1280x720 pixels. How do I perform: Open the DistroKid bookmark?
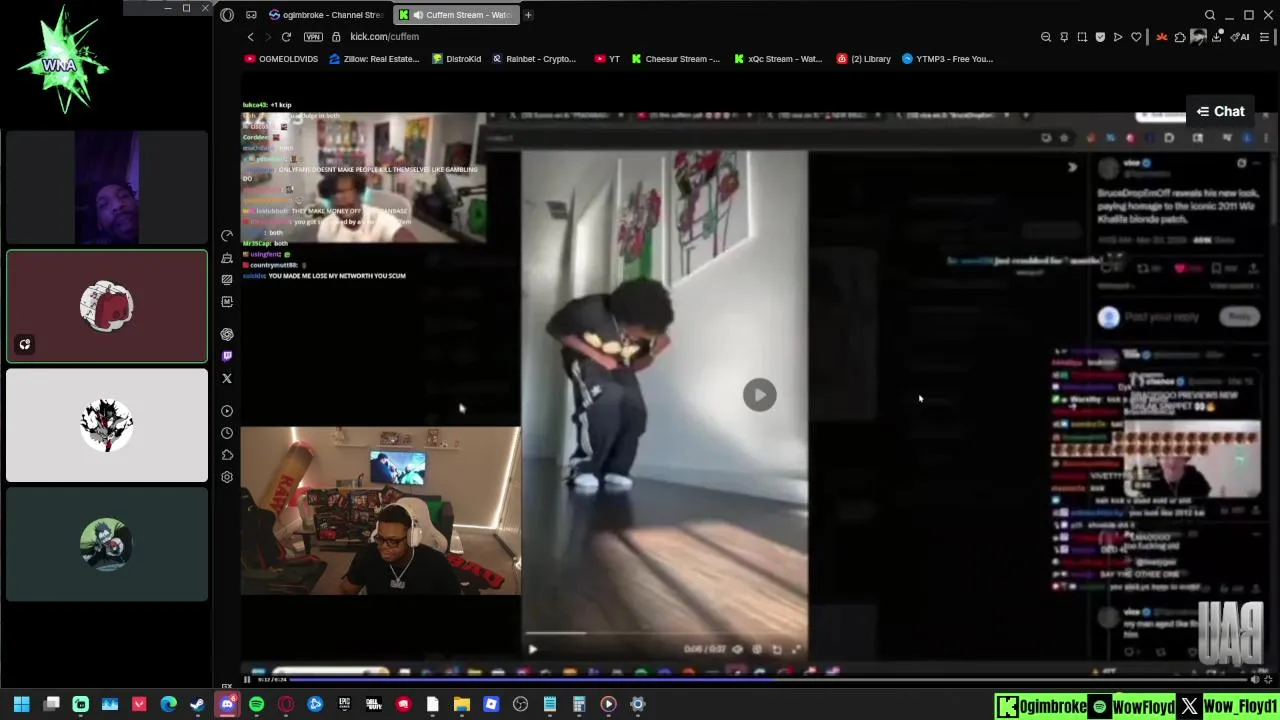(x=457, y=59)
